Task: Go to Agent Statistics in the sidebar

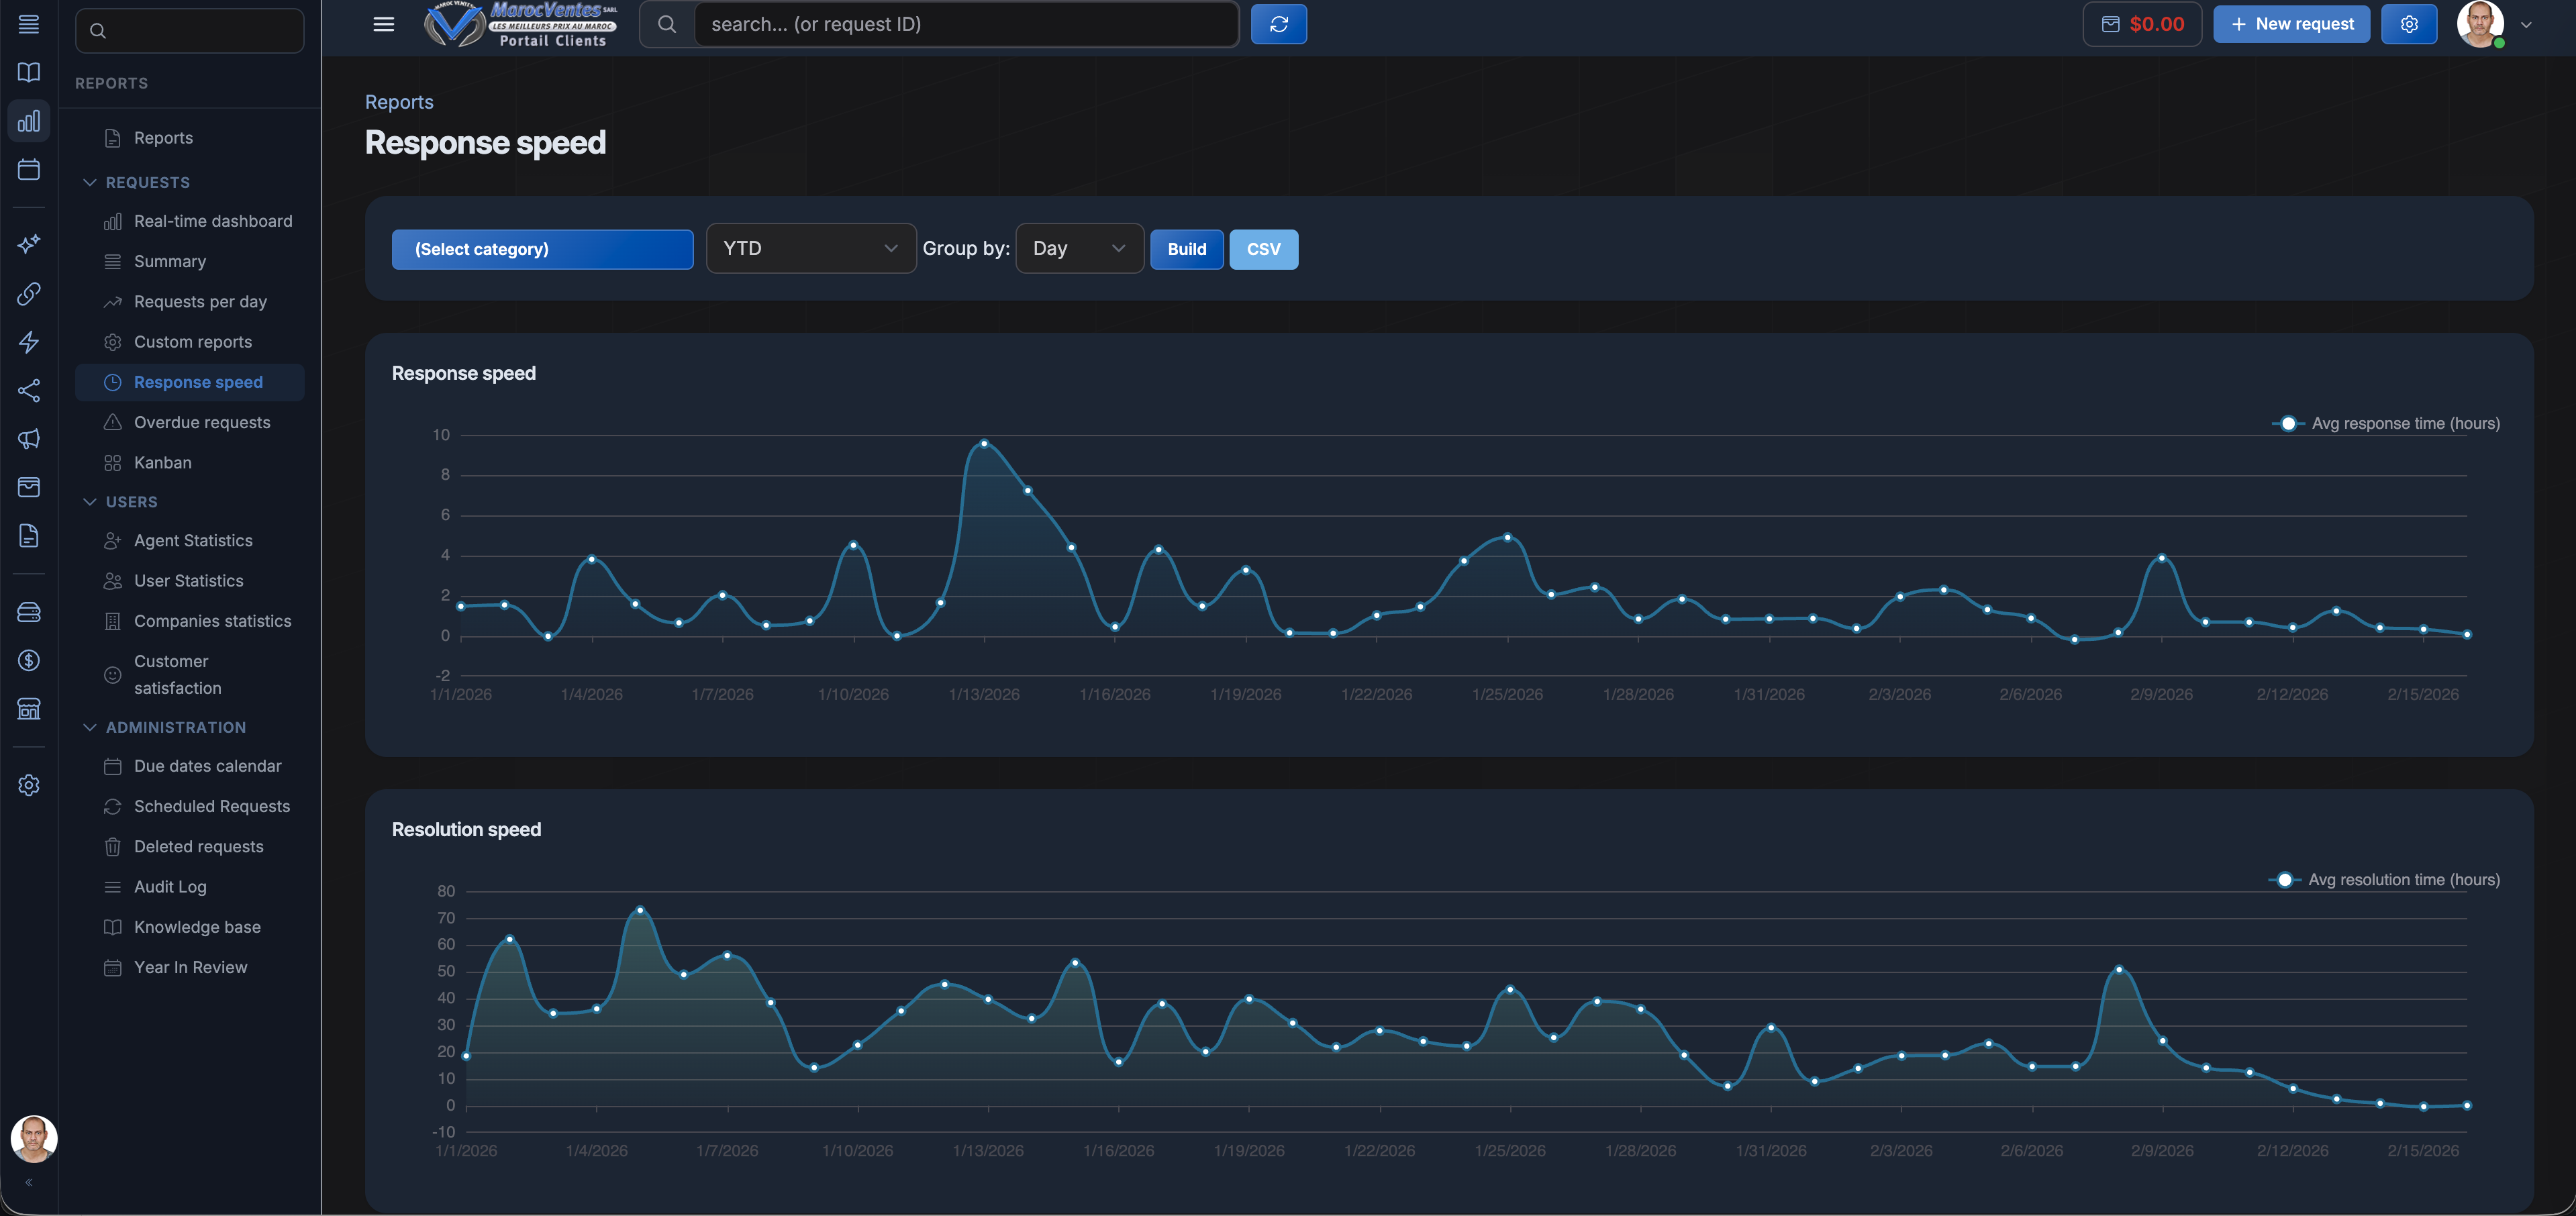Action: 193,540
